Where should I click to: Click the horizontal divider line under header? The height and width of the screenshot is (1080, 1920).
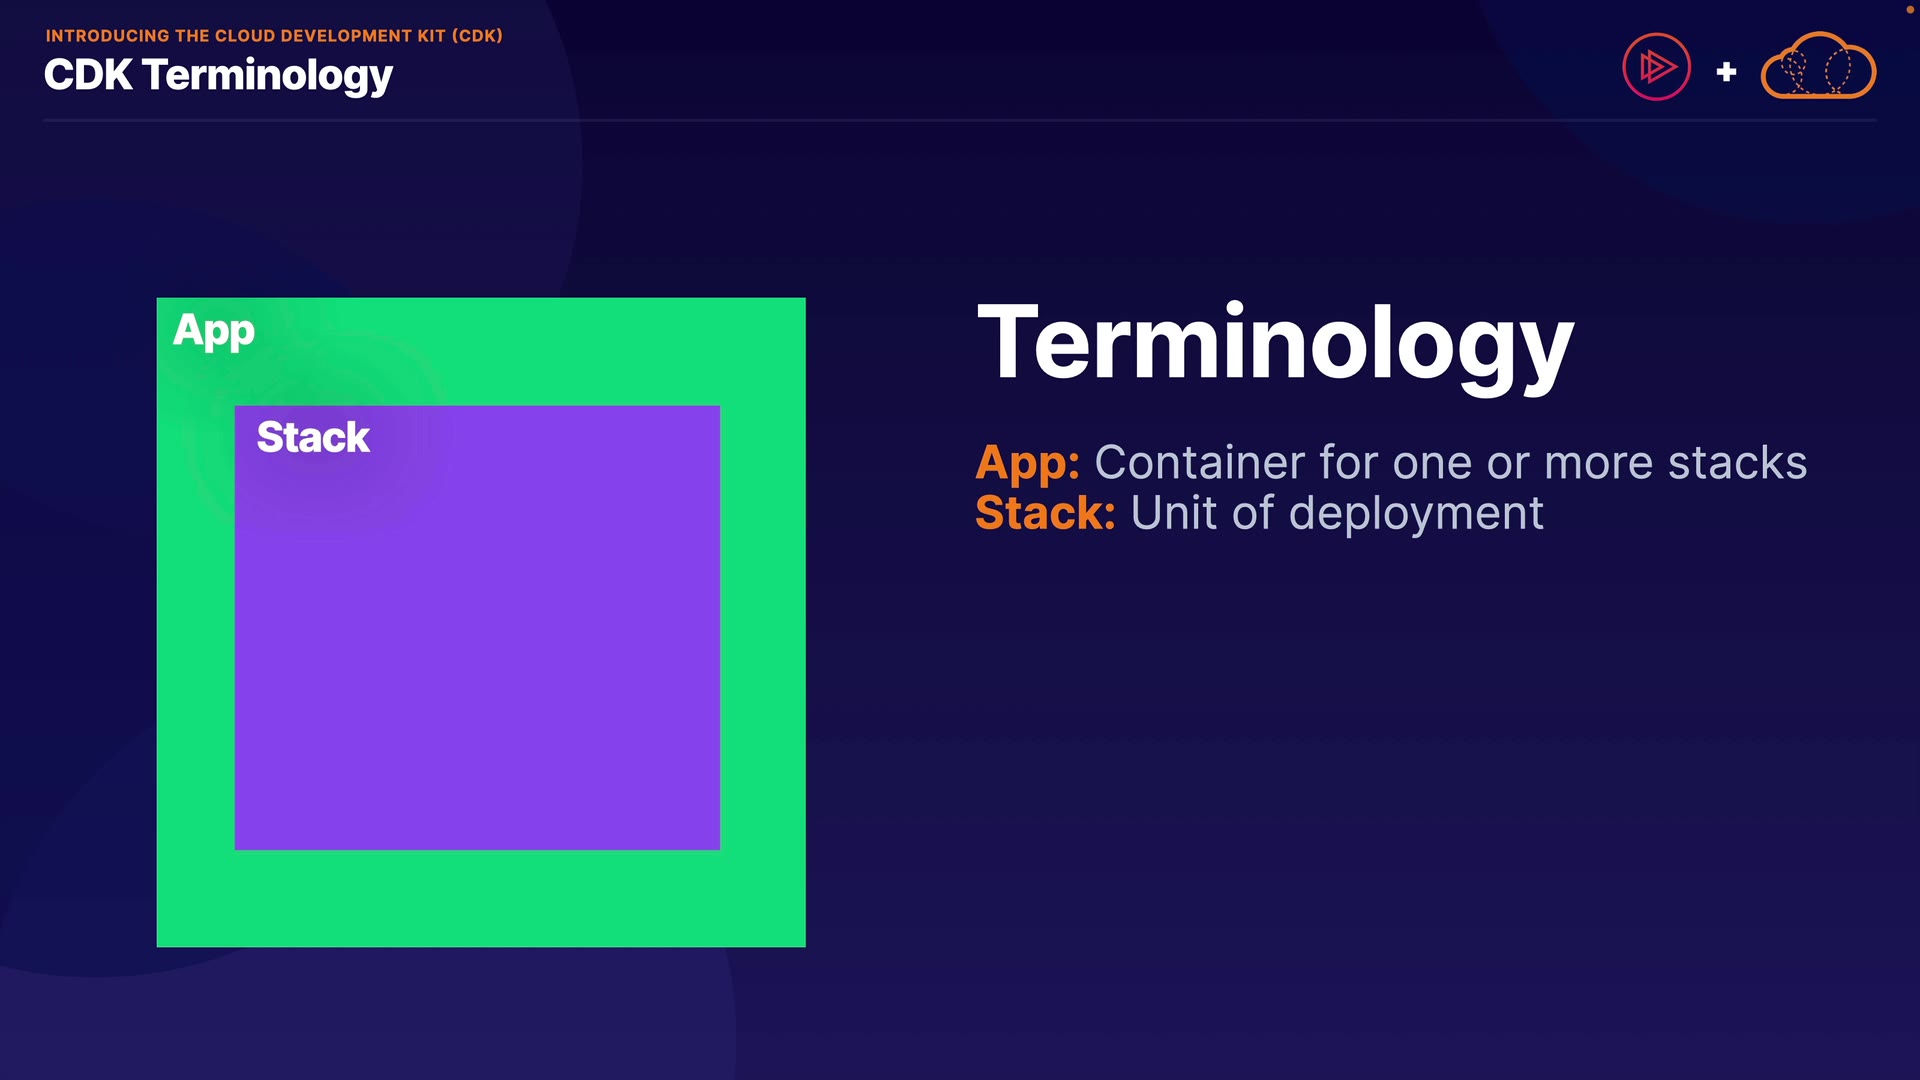pos(960,120)
